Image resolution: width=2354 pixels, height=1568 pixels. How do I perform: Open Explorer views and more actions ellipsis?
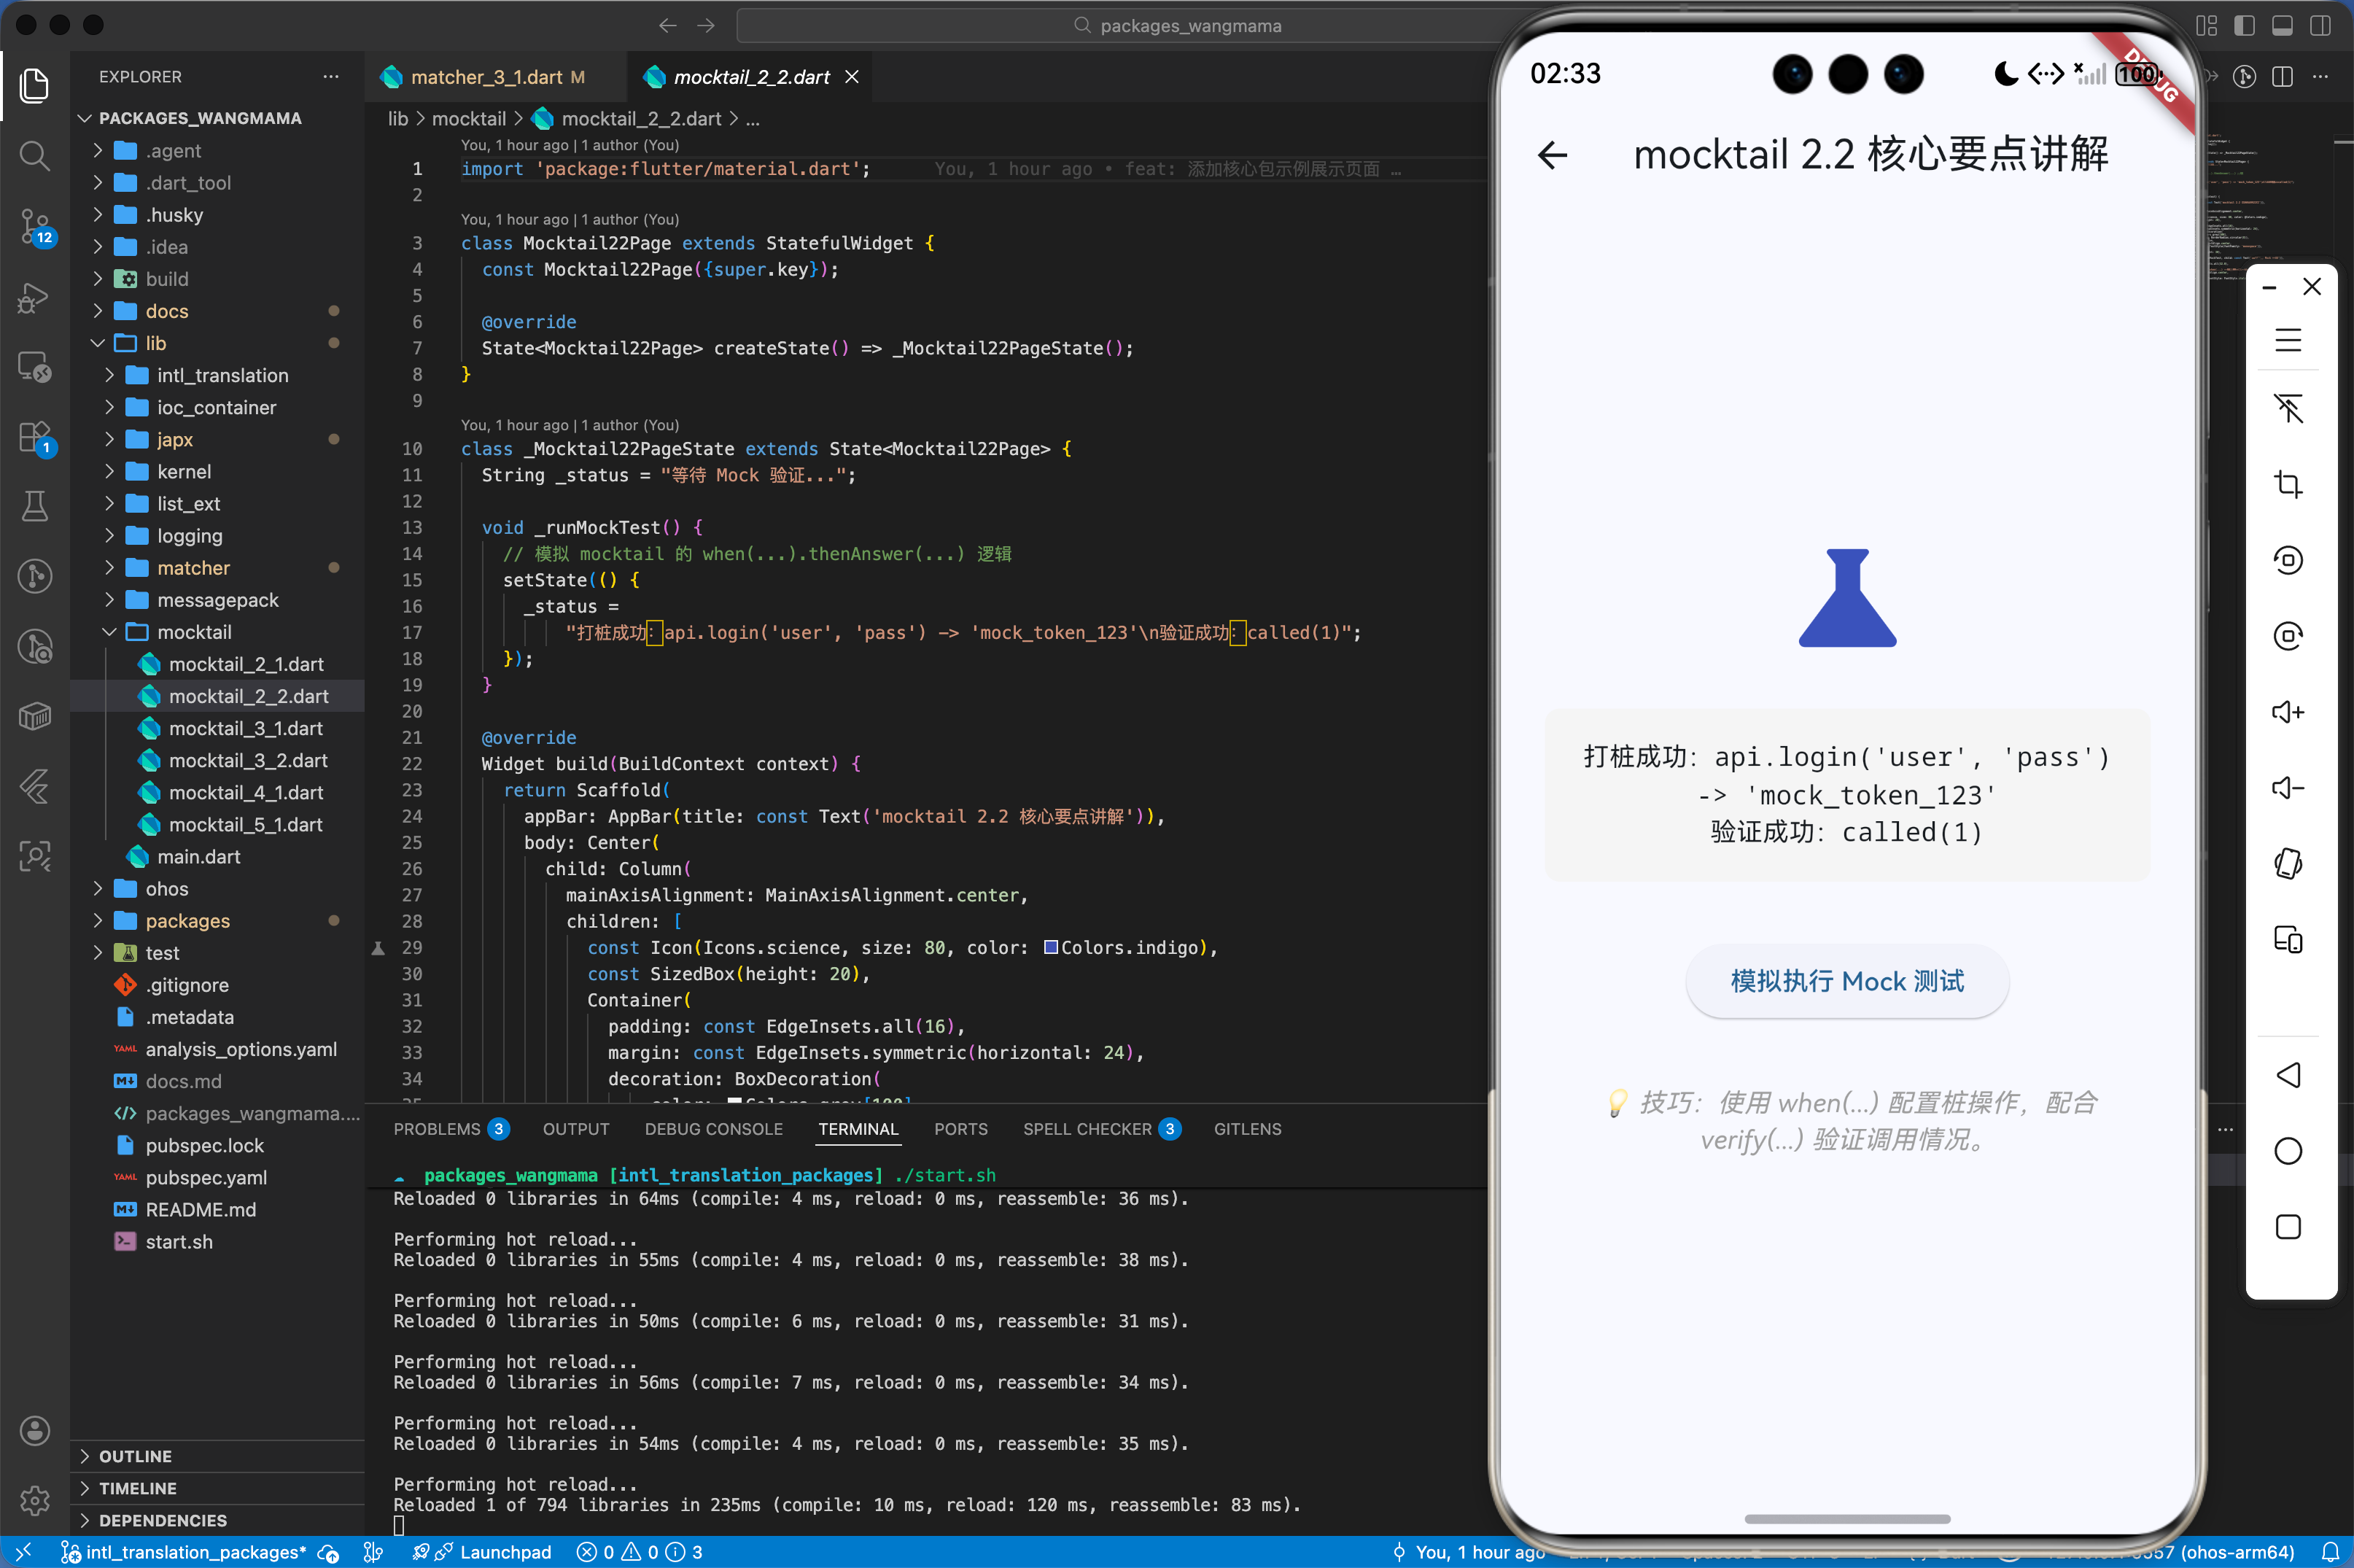(331, 76)
